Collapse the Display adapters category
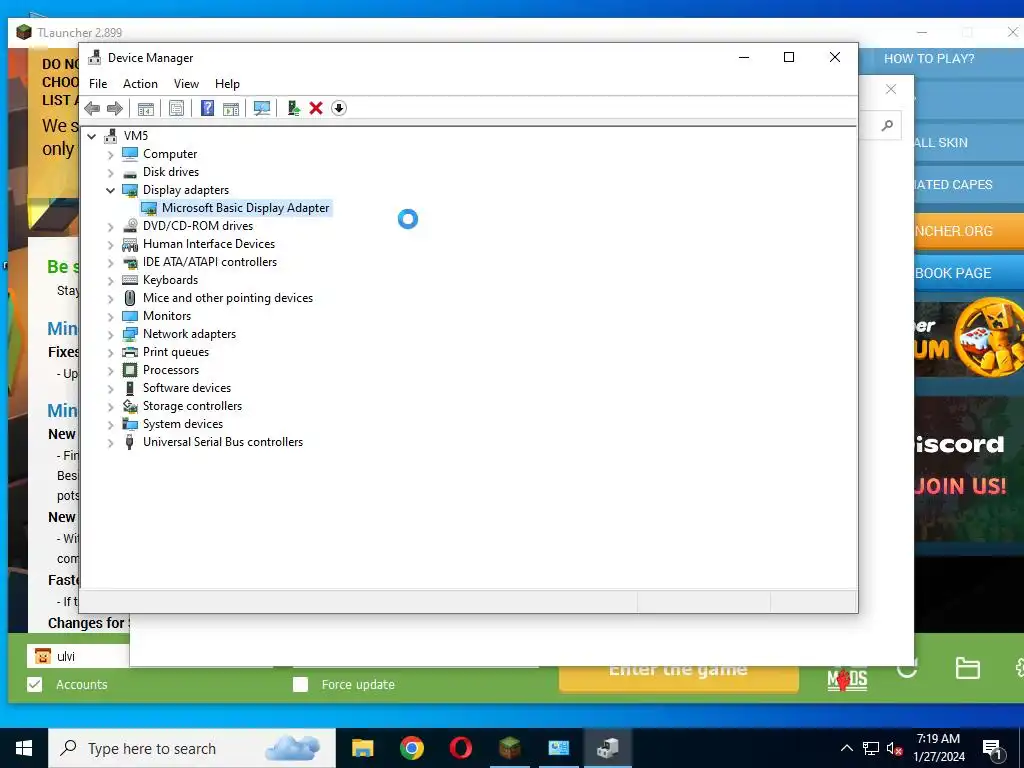Image resolution: width=1024 pixels, height=768 pixels. [x=110, y=190]
